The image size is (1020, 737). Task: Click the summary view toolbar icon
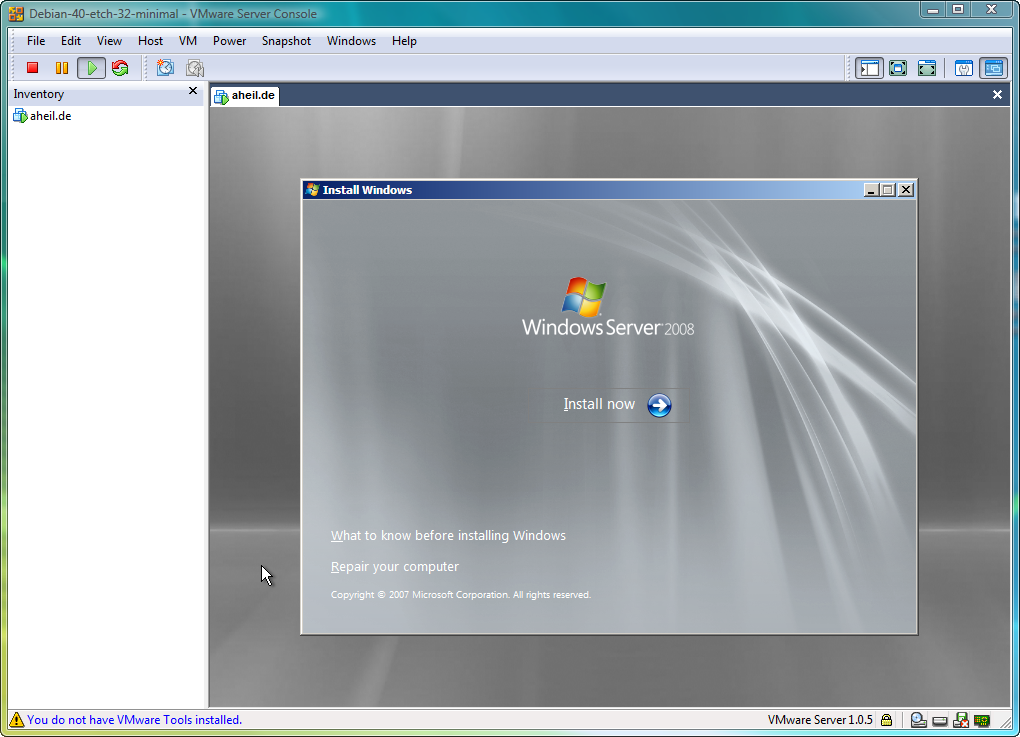(963, 68)
